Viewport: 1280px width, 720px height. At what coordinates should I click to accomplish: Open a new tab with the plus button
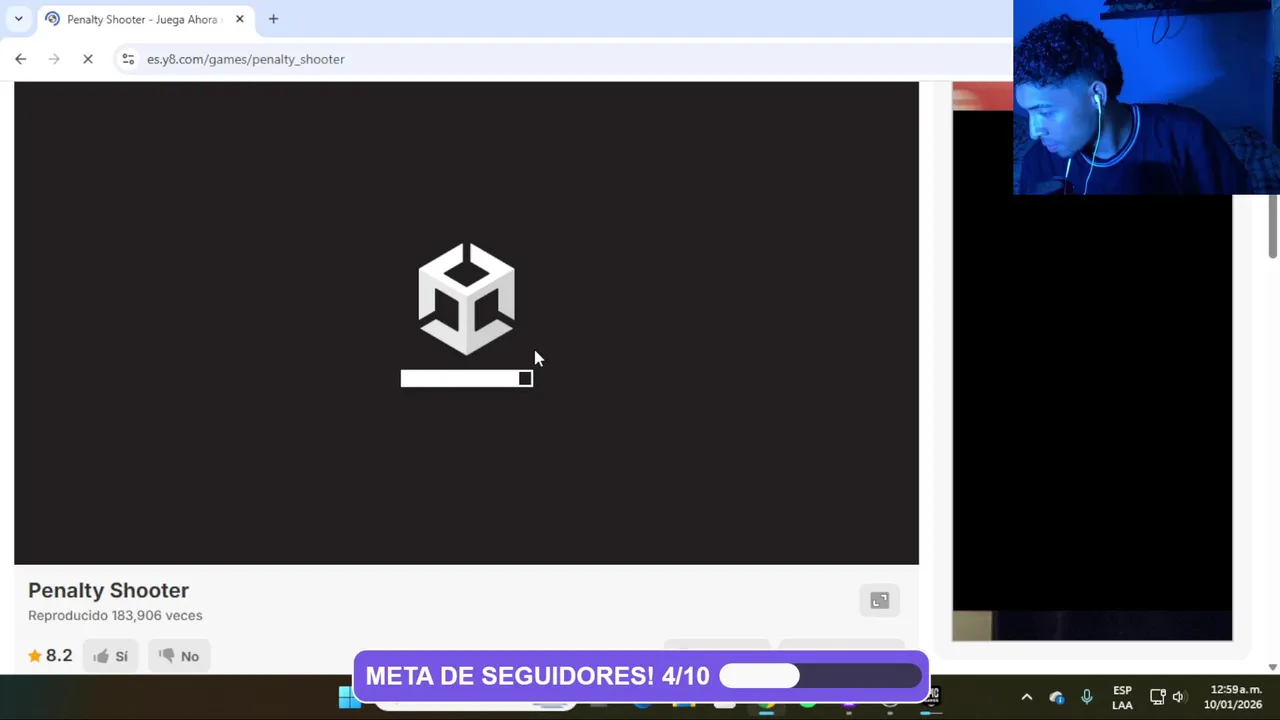[x=273, y=19]
